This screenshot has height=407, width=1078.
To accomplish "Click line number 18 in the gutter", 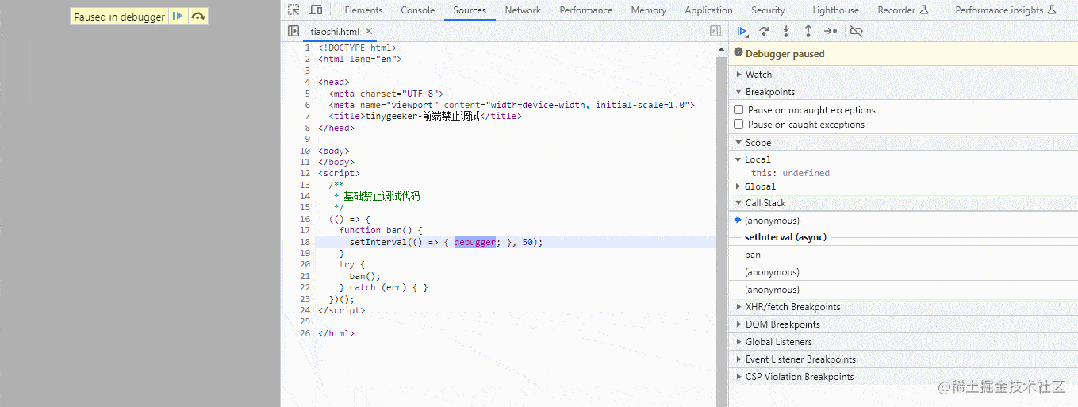I will [x=306, y=242].
